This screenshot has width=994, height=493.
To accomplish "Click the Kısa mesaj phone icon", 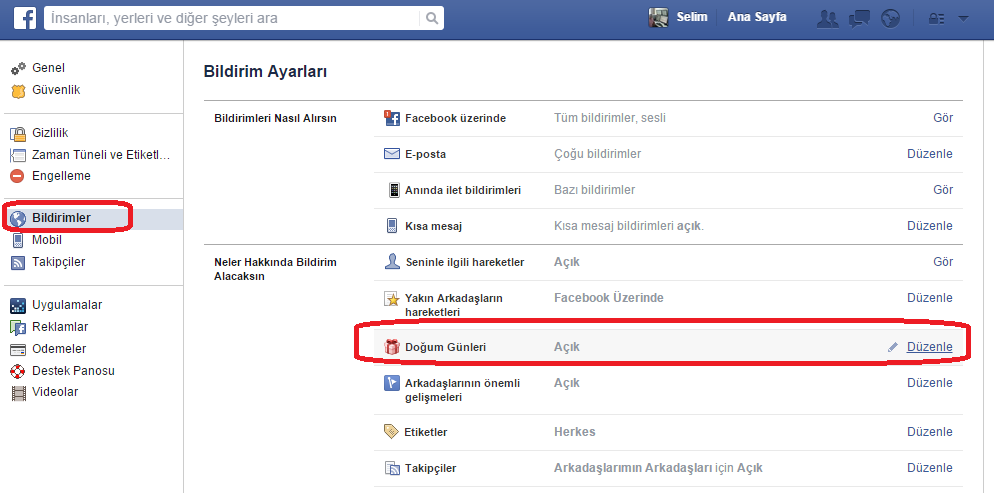I will coord(392,226).
